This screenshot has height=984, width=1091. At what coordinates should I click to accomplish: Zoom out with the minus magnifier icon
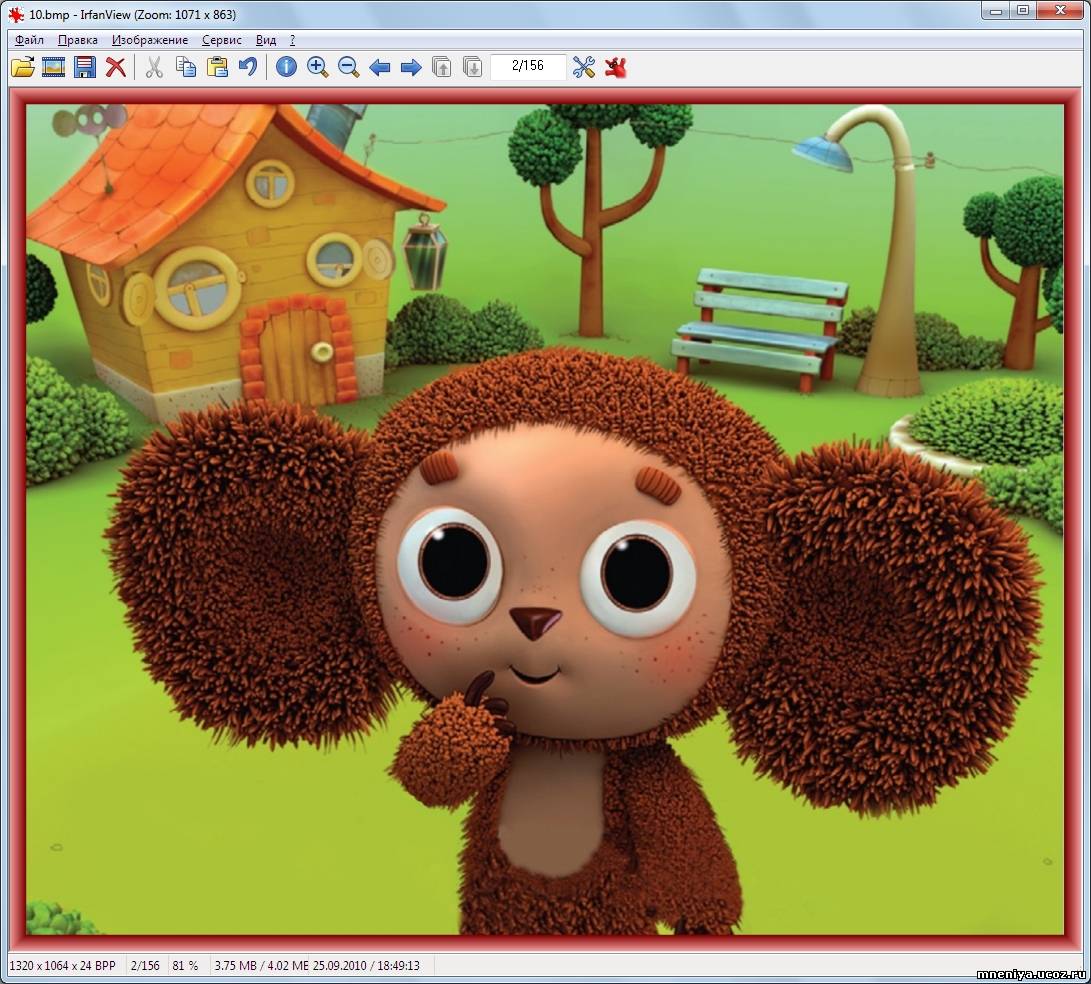(x=349, y=67)
